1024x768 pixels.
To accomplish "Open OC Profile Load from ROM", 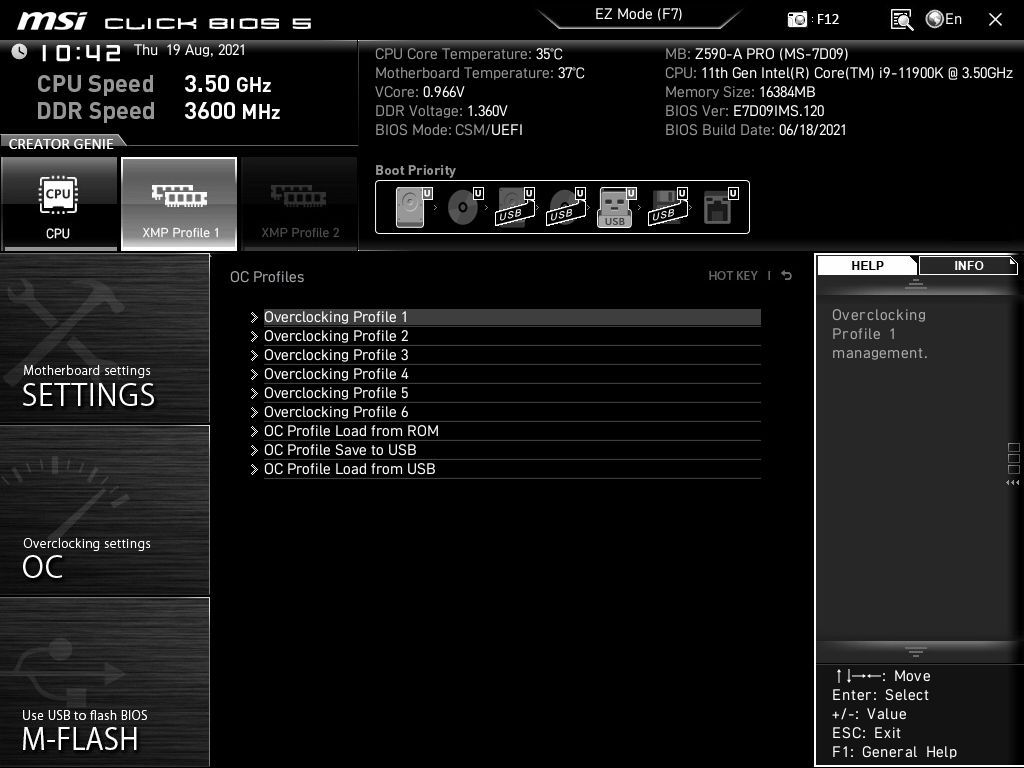I will pos(512,430).
